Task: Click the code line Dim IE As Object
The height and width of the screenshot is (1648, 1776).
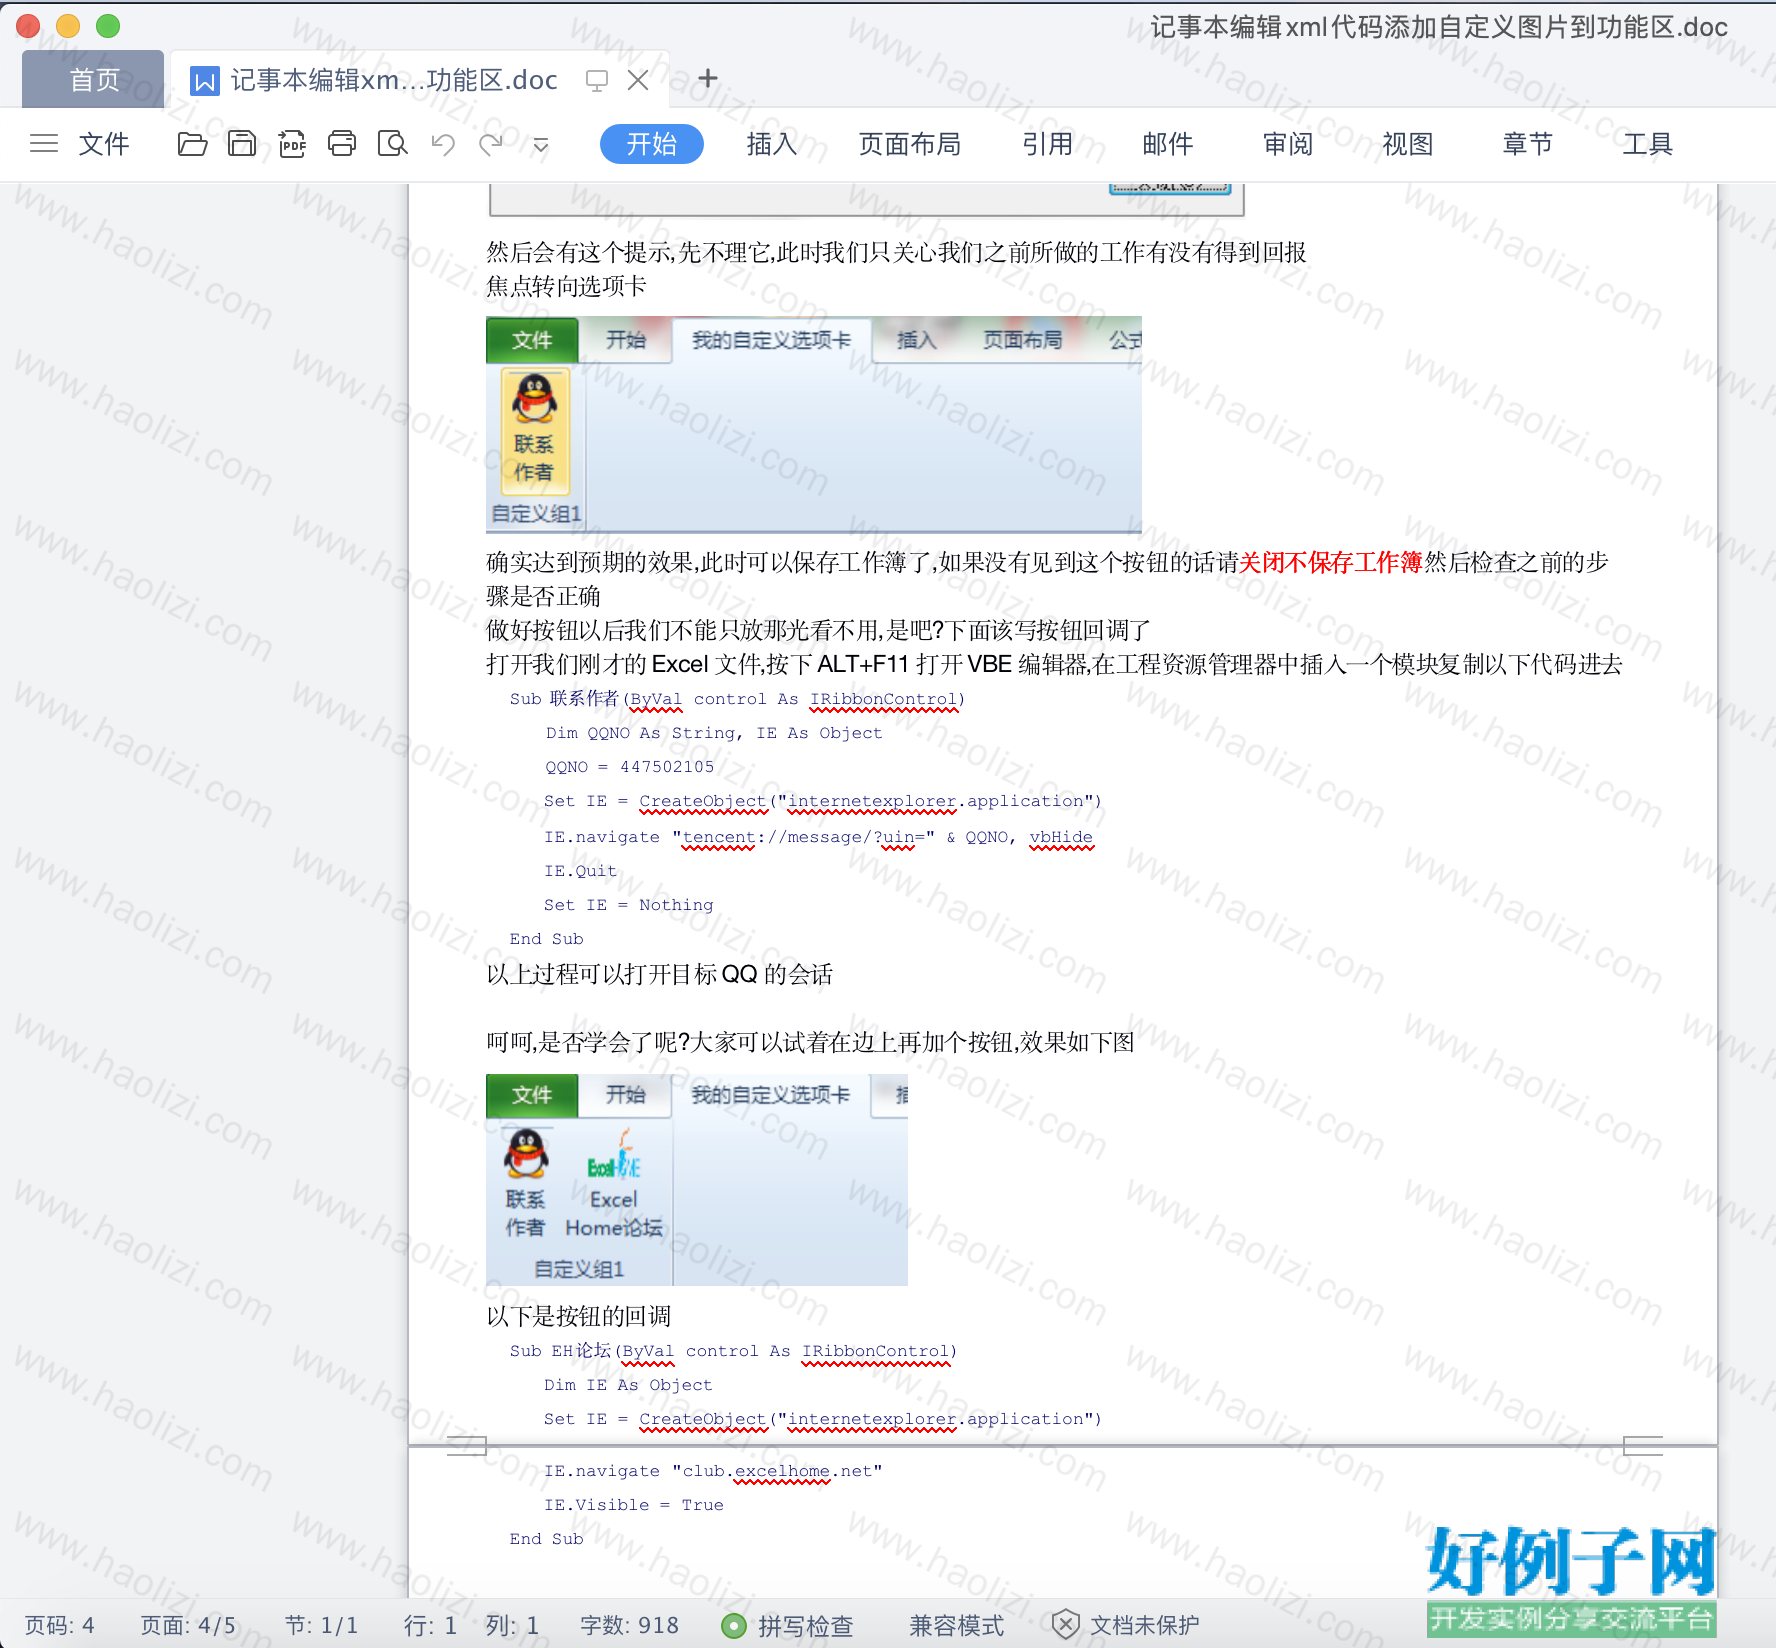Action: (628, 1385)
